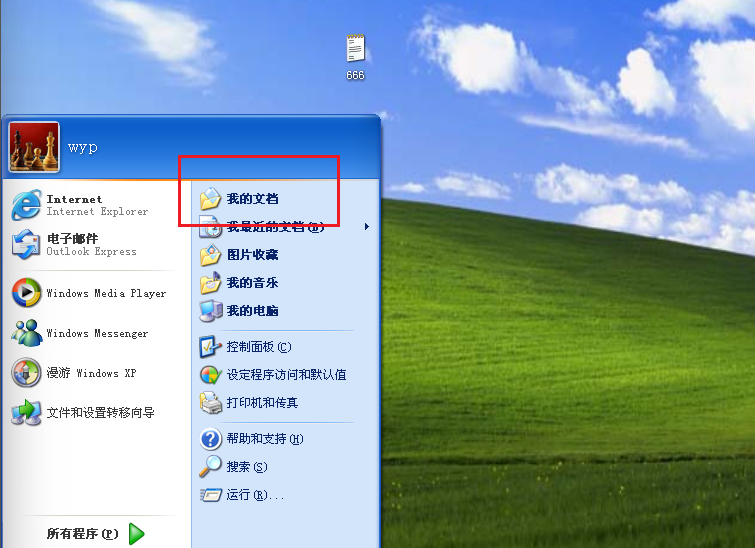Screen dimensions: 755x548
Task: Click the 我最近的文档(D) label
Action: 275,227
